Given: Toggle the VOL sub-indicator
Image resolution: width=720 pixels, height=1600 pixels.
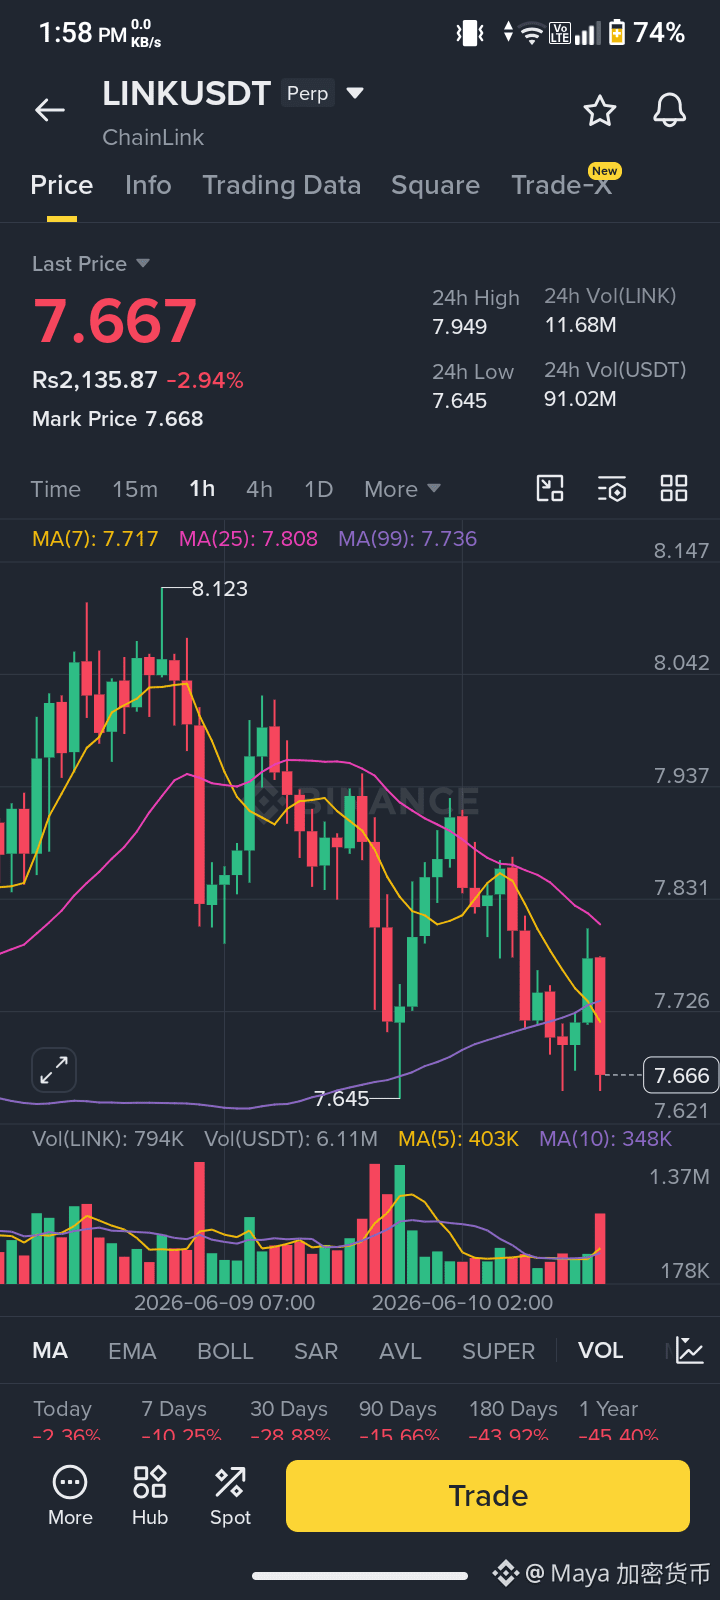Looking at the screenshot, I should (x=600, y=1351).
